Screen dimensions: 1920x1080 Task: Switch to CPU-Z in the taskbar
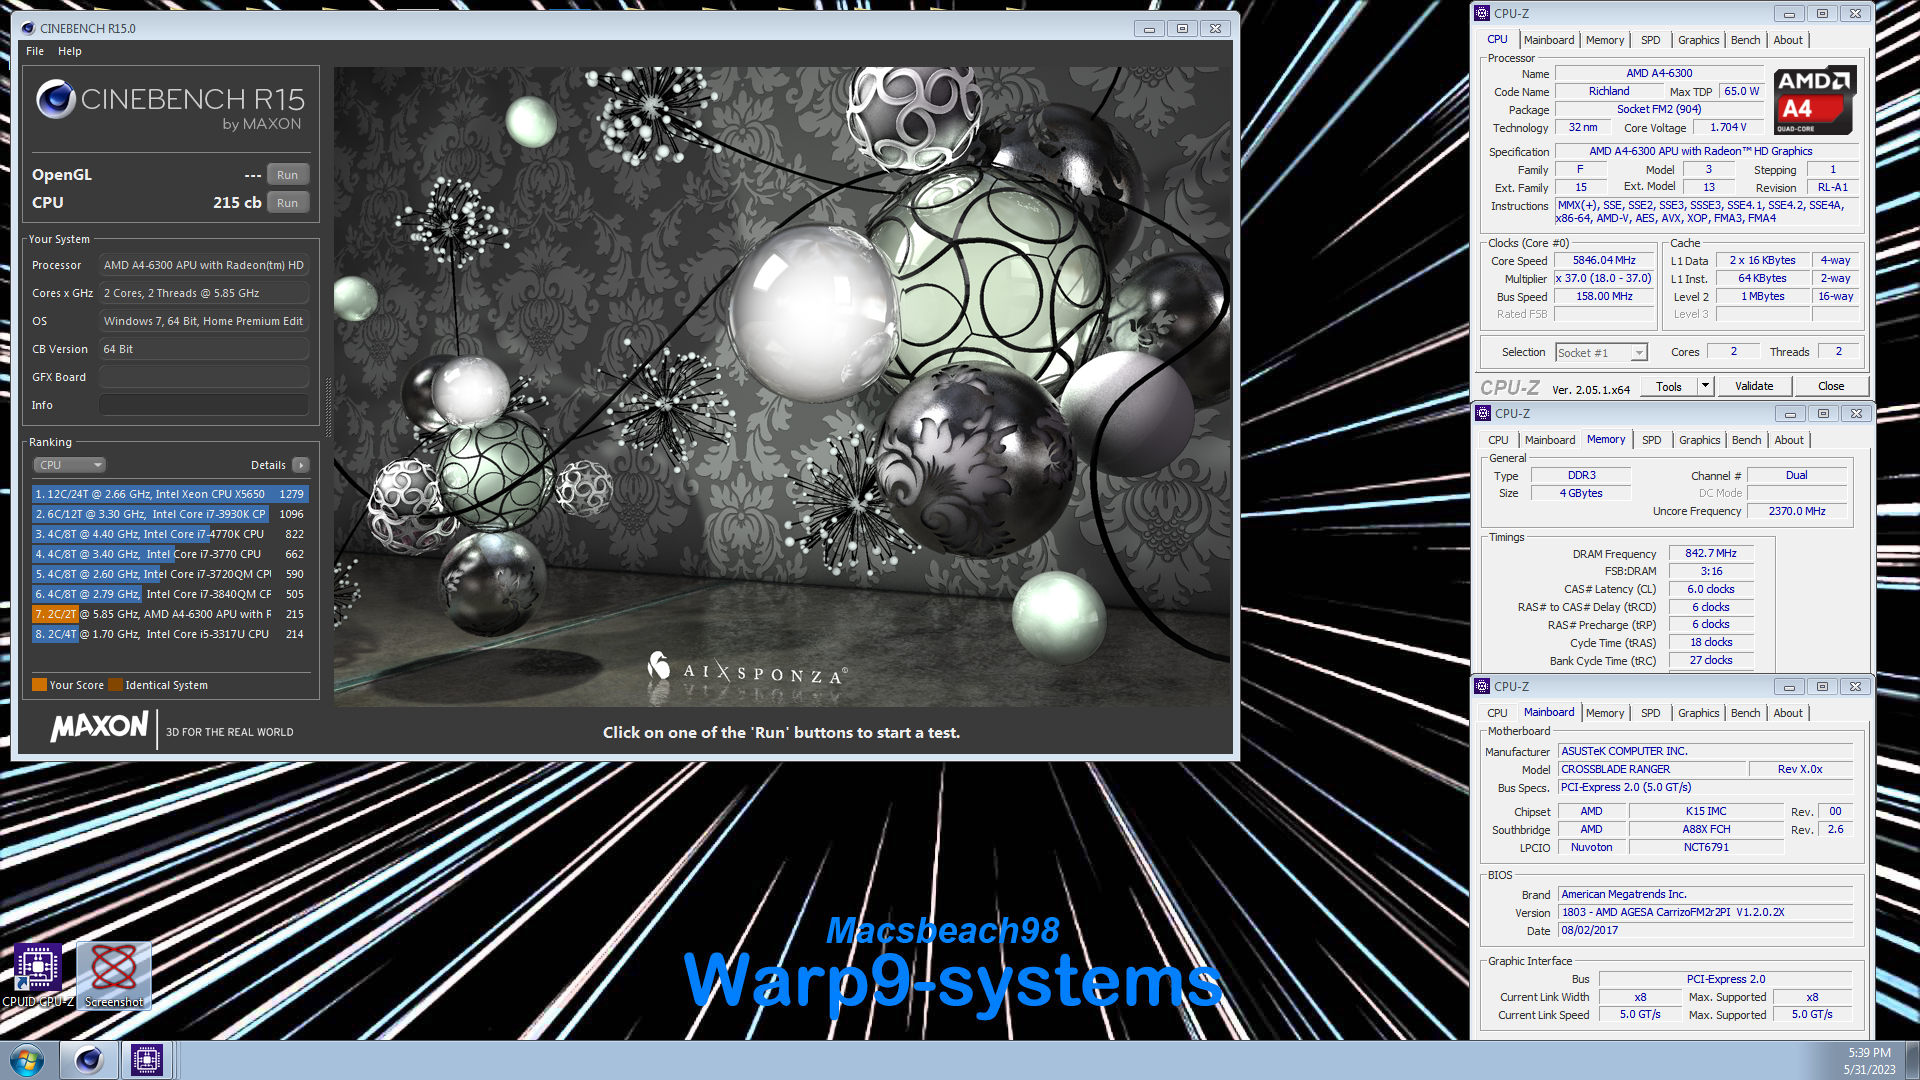(x=147, y=1060)
